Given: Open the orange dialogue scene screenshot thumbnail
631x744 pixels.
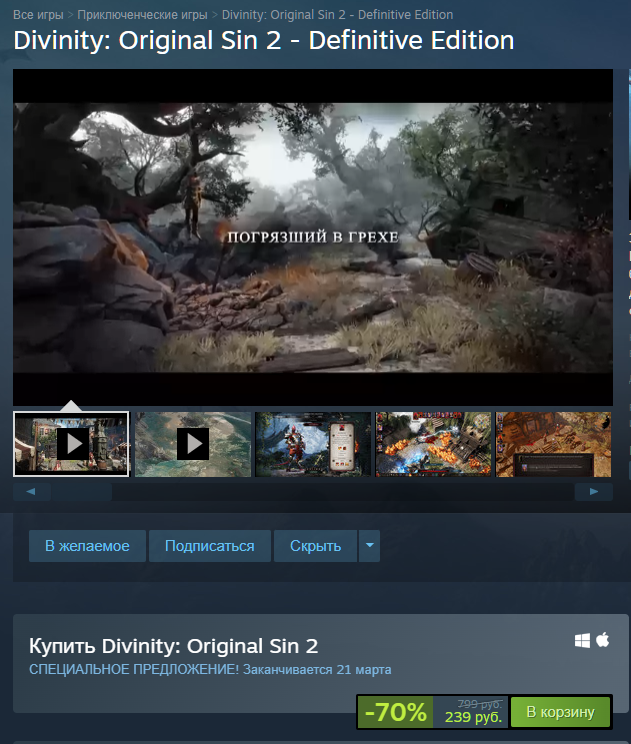Looking at the screenshot, I should (553, 444).
